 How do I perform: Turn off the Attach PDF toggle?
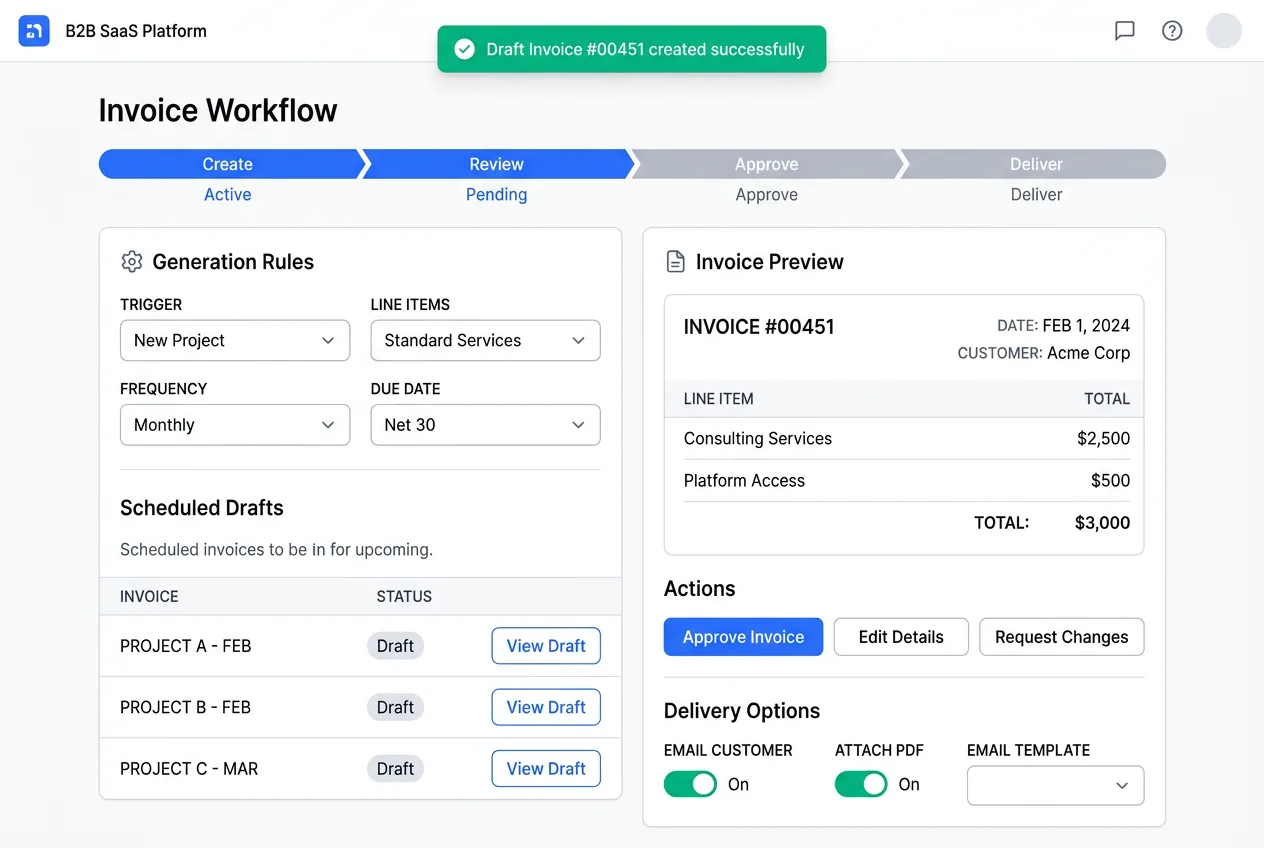coord(861,784)
